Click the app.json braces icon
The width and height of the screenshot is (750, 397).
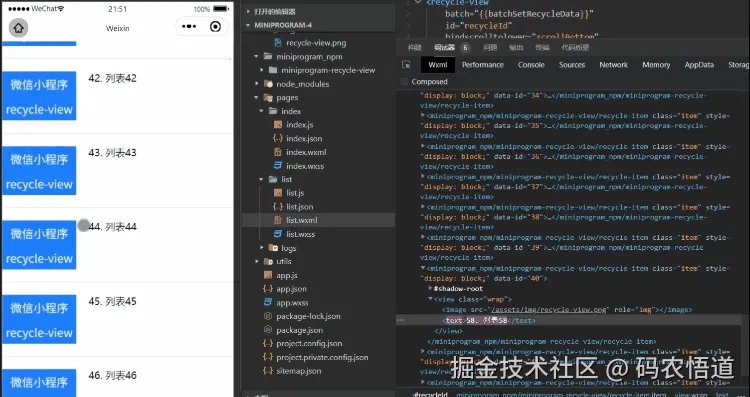(x=268, y=289)
